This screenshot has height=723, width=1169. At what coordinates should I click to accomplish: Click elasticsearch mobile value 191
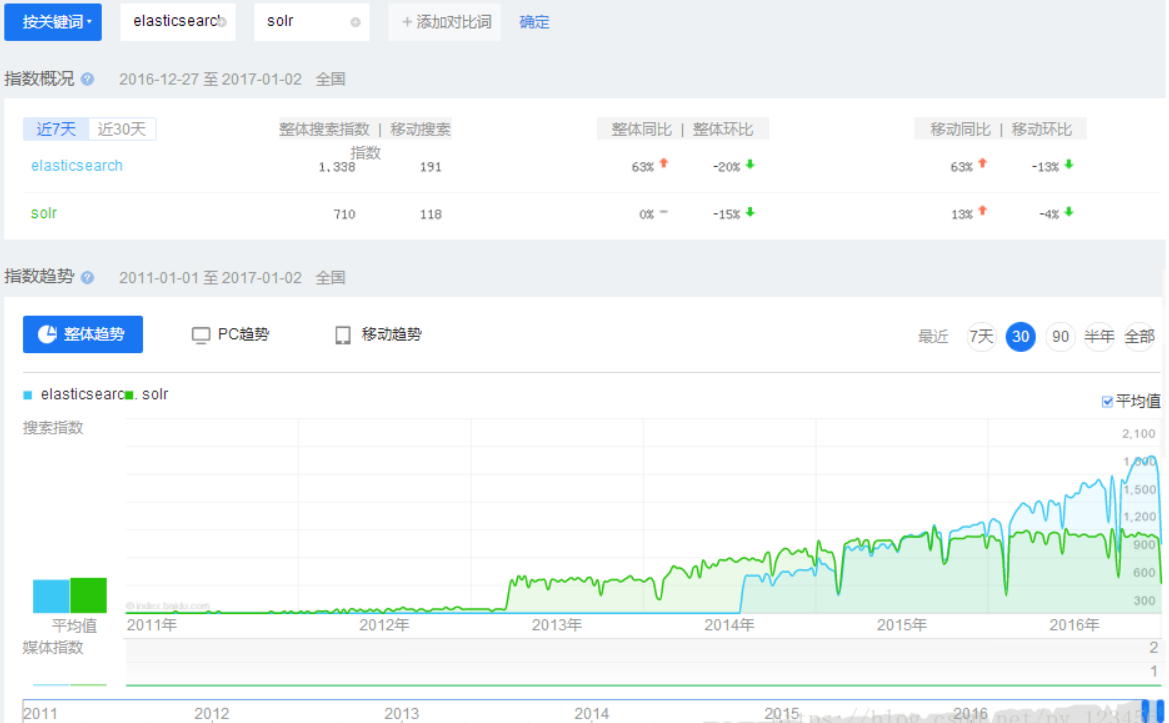click(431, 167)
